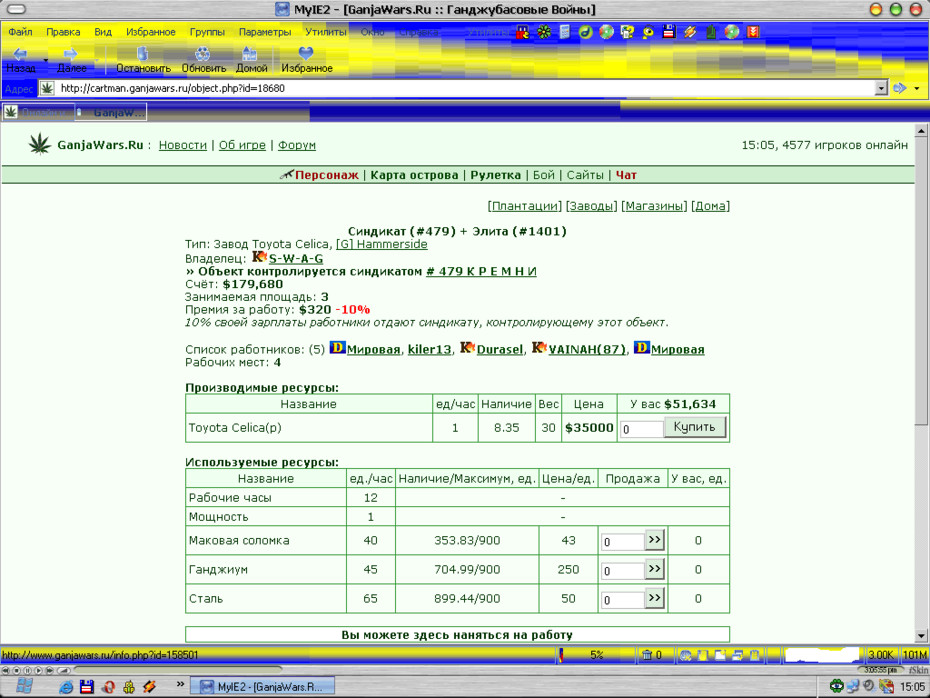Expand hidden quick launch items chevron
The image size is (930, 698).
click(x=180, y=684)
